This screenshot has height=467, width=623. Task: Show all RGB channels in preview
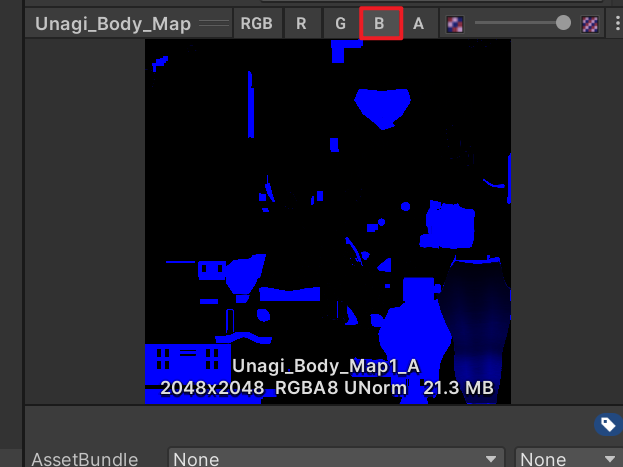pyautogui.click(x=257, y=23)
